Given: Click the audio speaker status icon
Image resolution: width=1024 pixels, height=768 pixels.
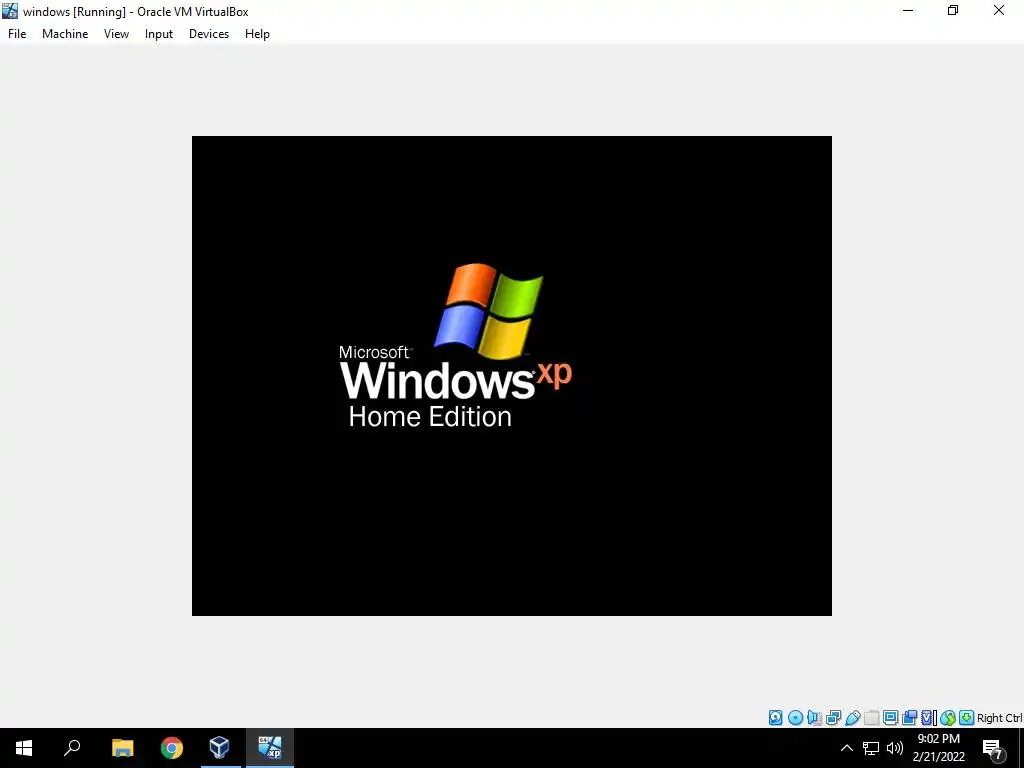Looking at the screenshot, I should click(814, 718).
